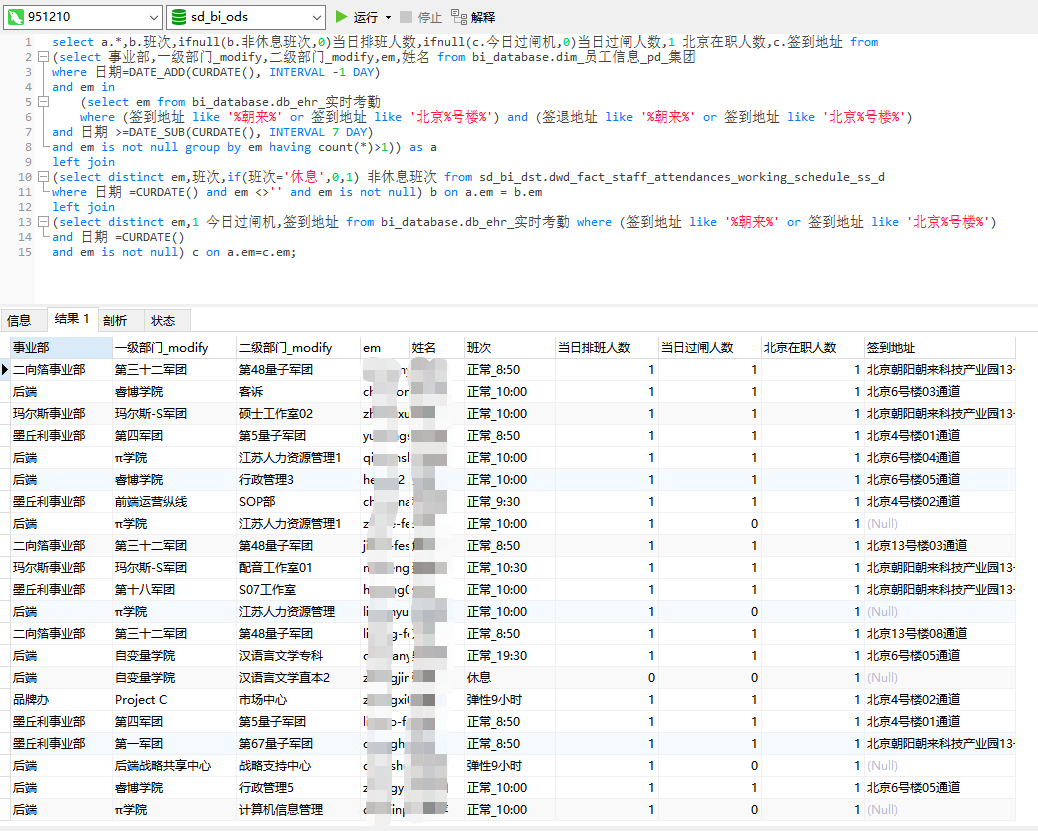Click the green connection icon beside 951210
Viewport: 1038px width, 831px height.
pyautogui.click(x=16, y=17)
